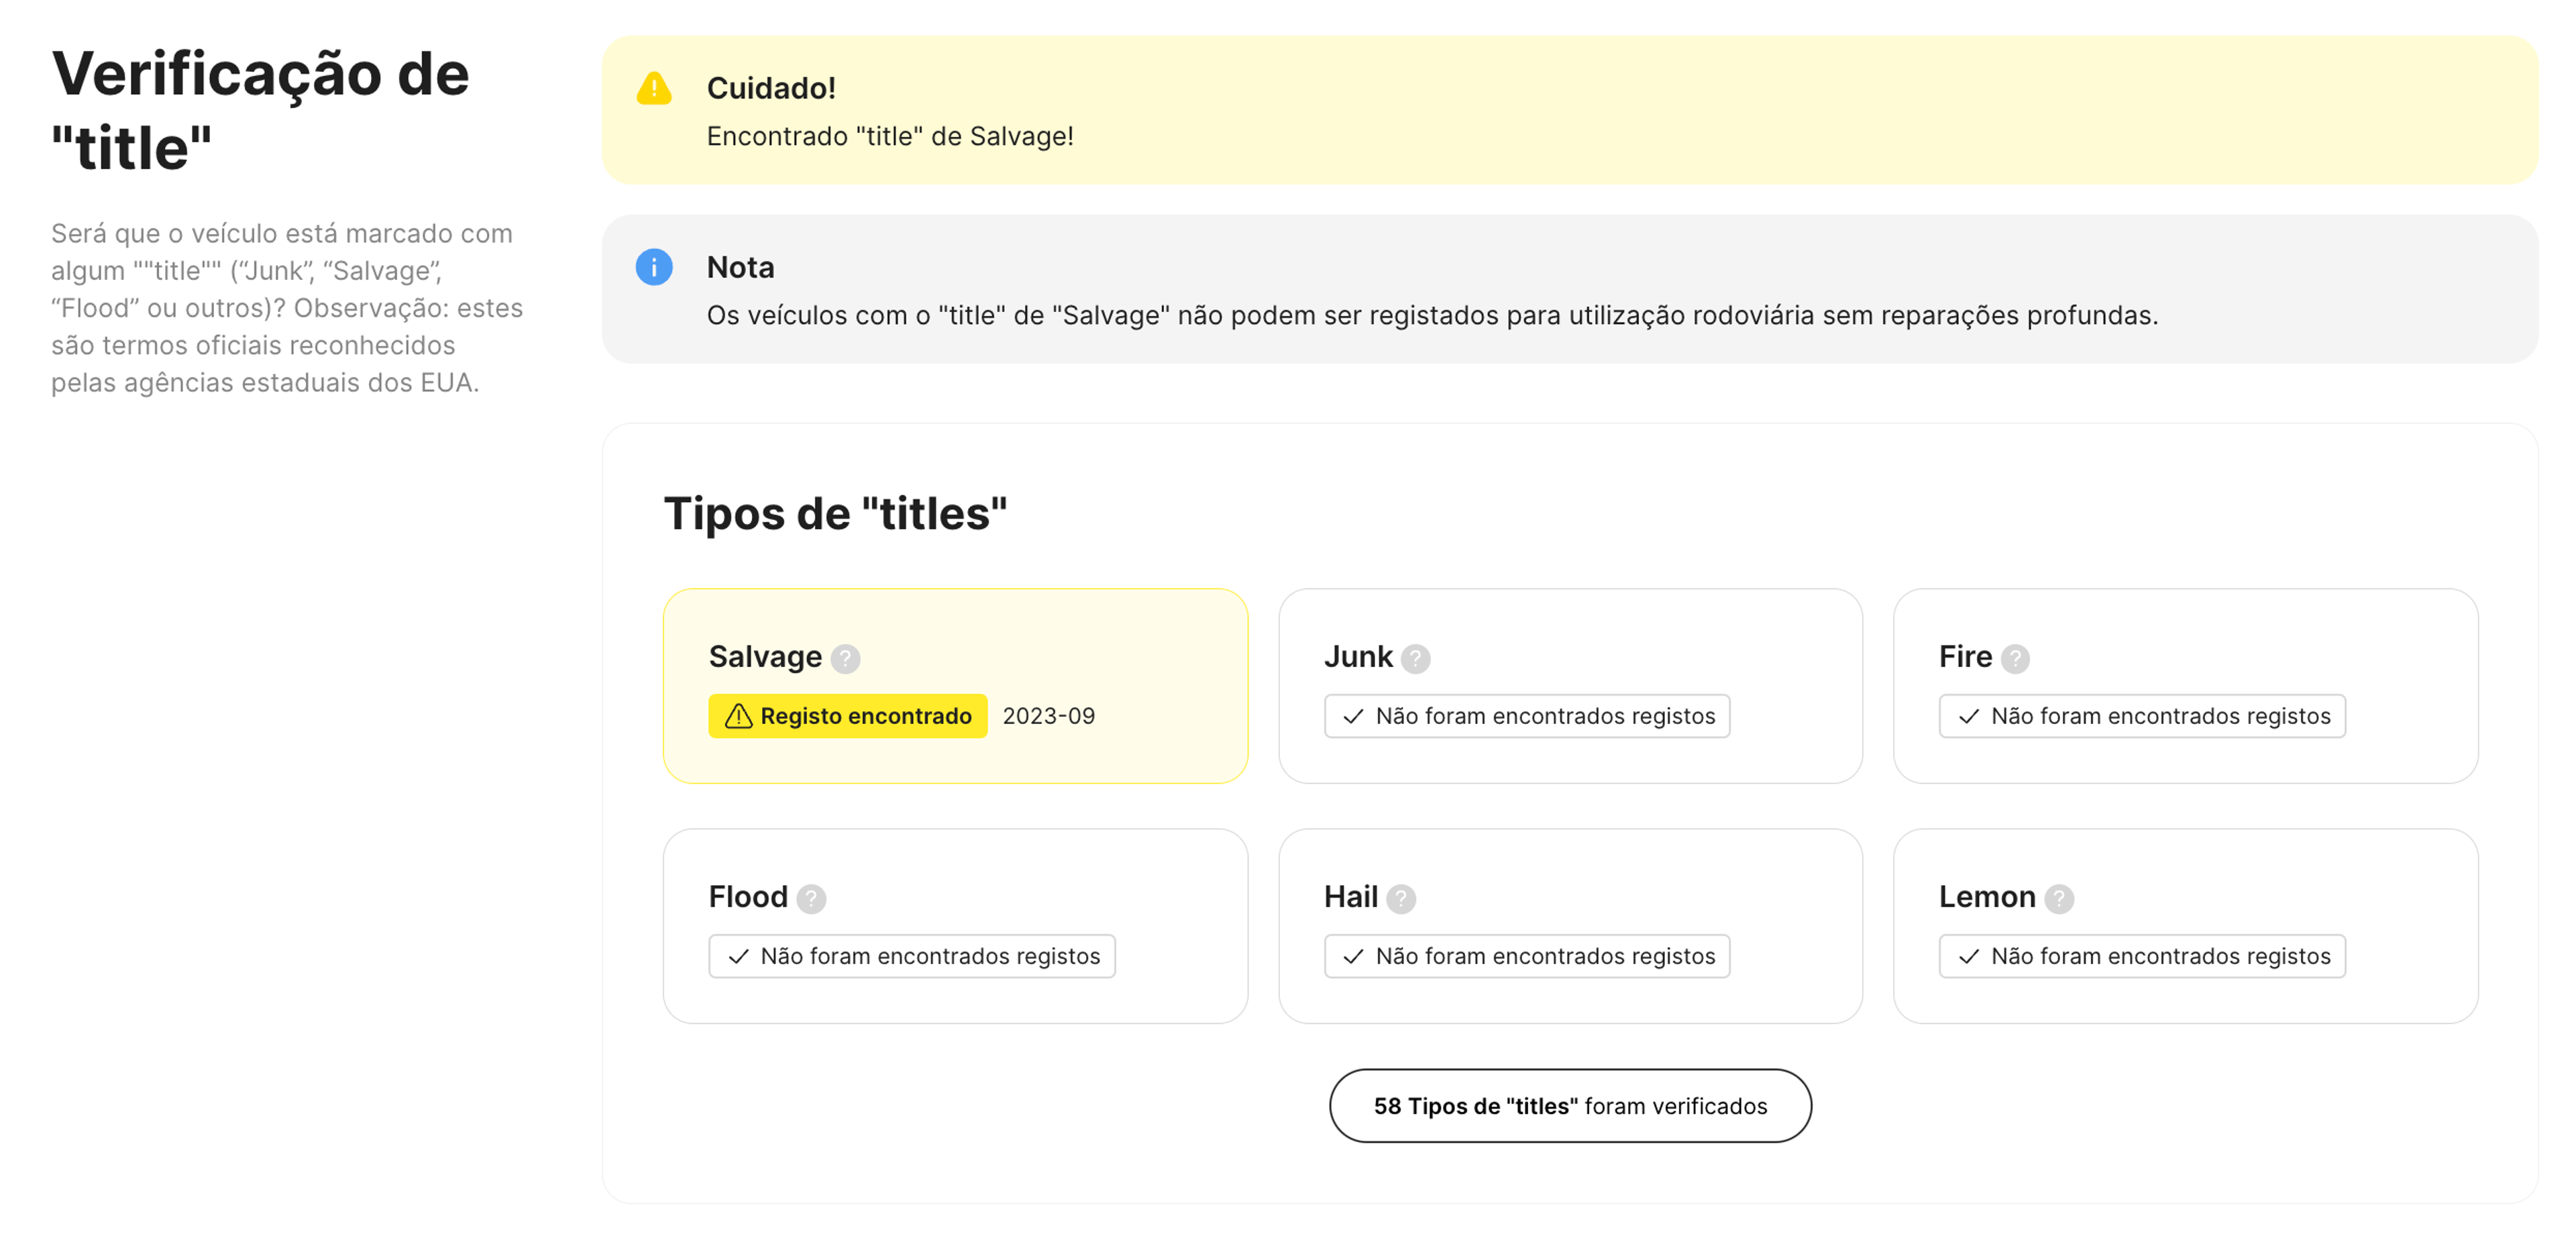
Task: Click the blue info icon in Nota
Action: 654,267
